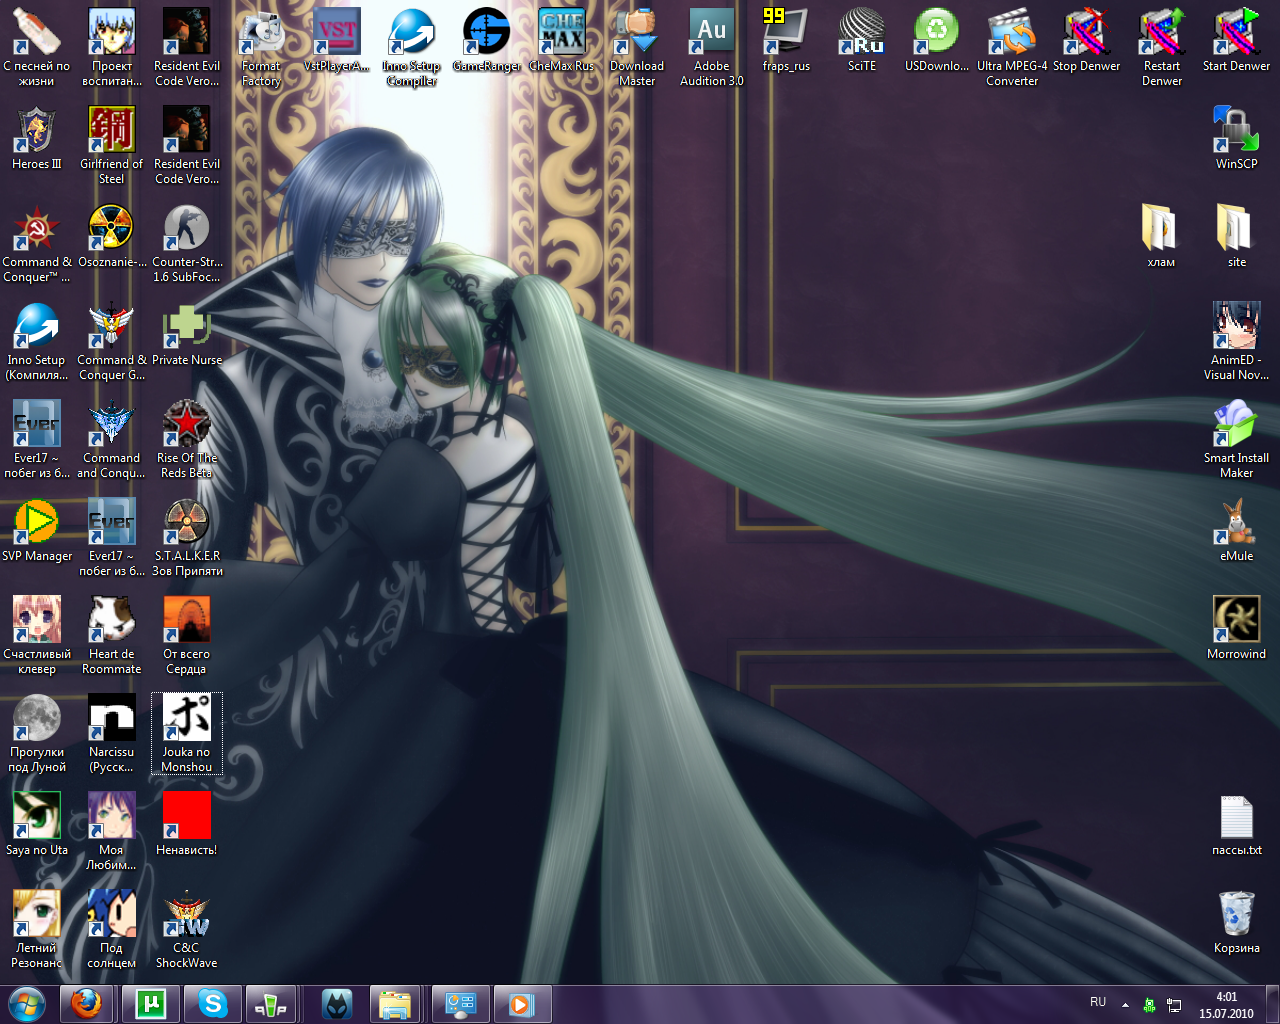Open Rise Of The Reds Beta
The width and height of the screenshot is (1280, 1024).
click(187, 439)
